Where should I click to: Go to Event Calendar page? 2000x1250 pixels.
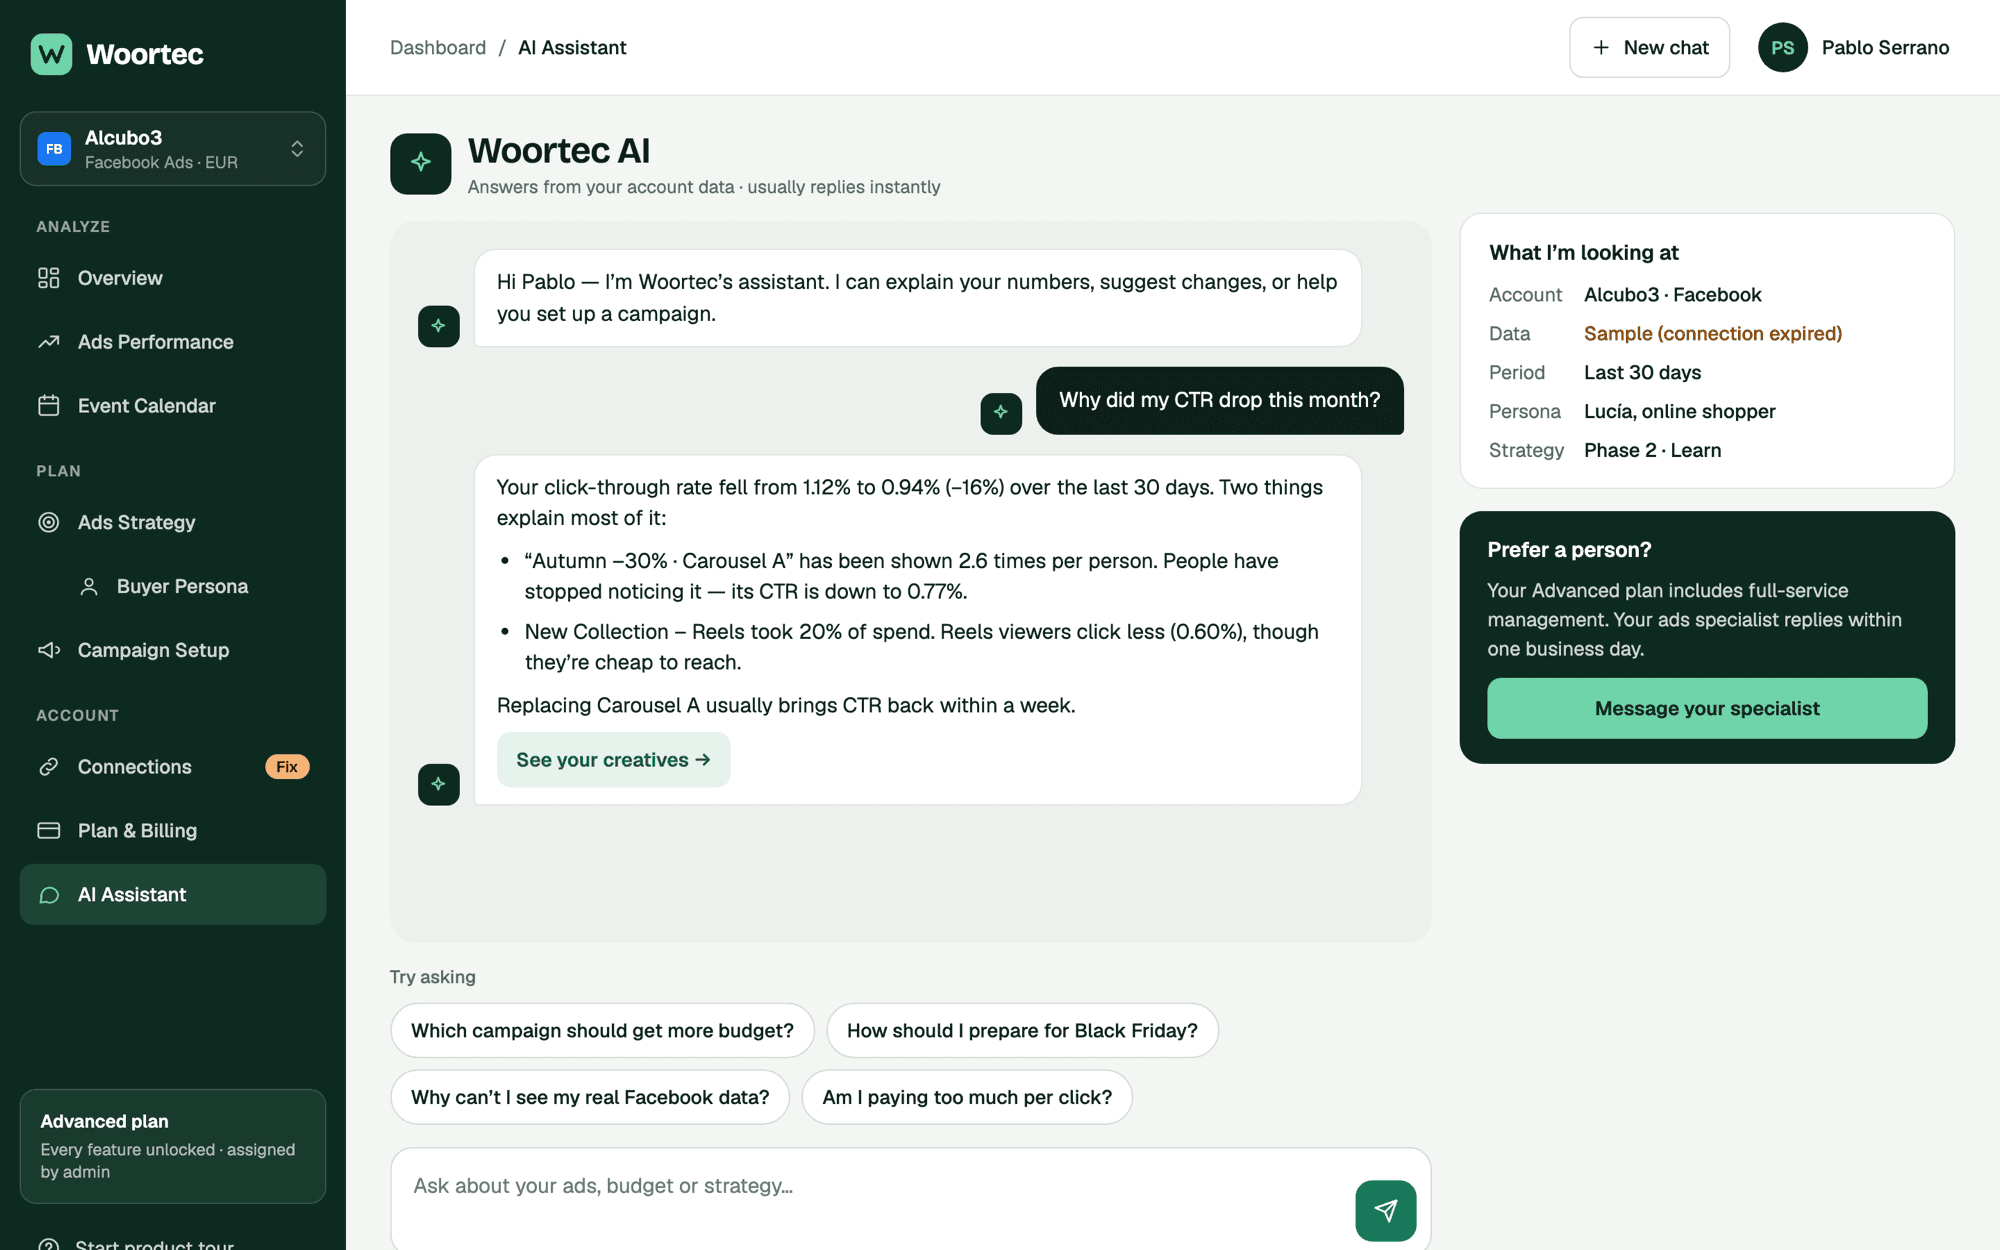(x=173, y=406)
